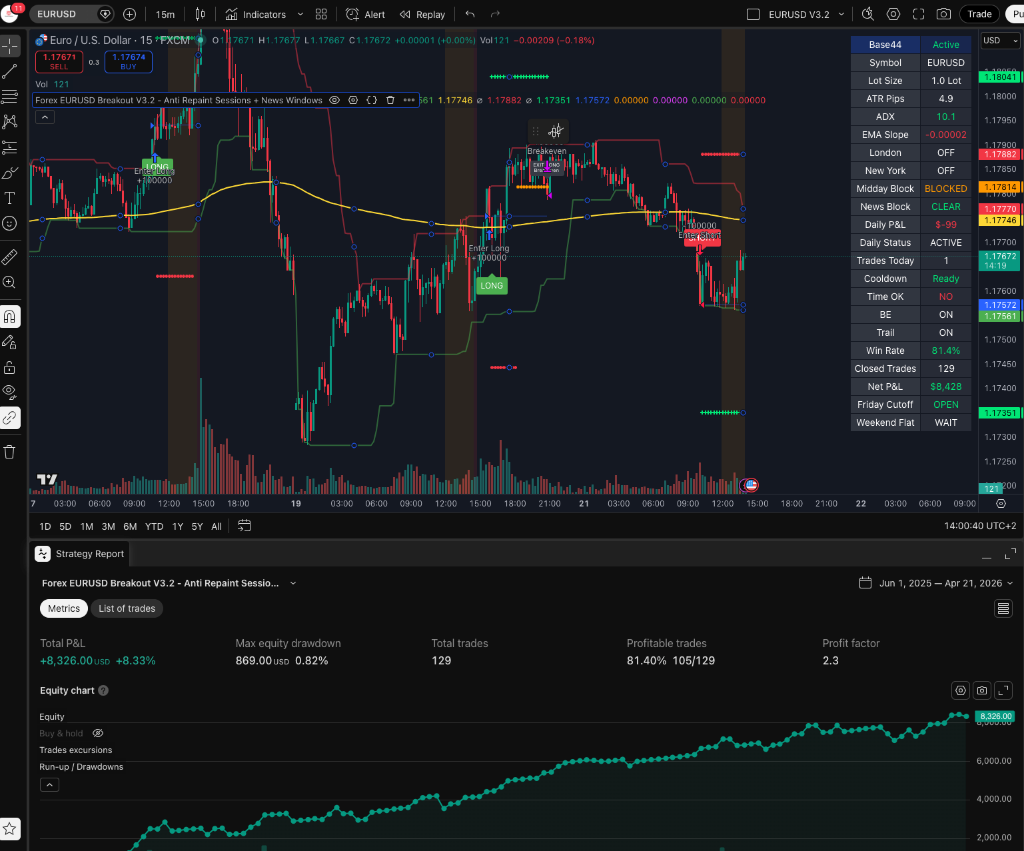The image size is (1024, 851).
Task: Click the Trade button
Action: coord(979,14)
